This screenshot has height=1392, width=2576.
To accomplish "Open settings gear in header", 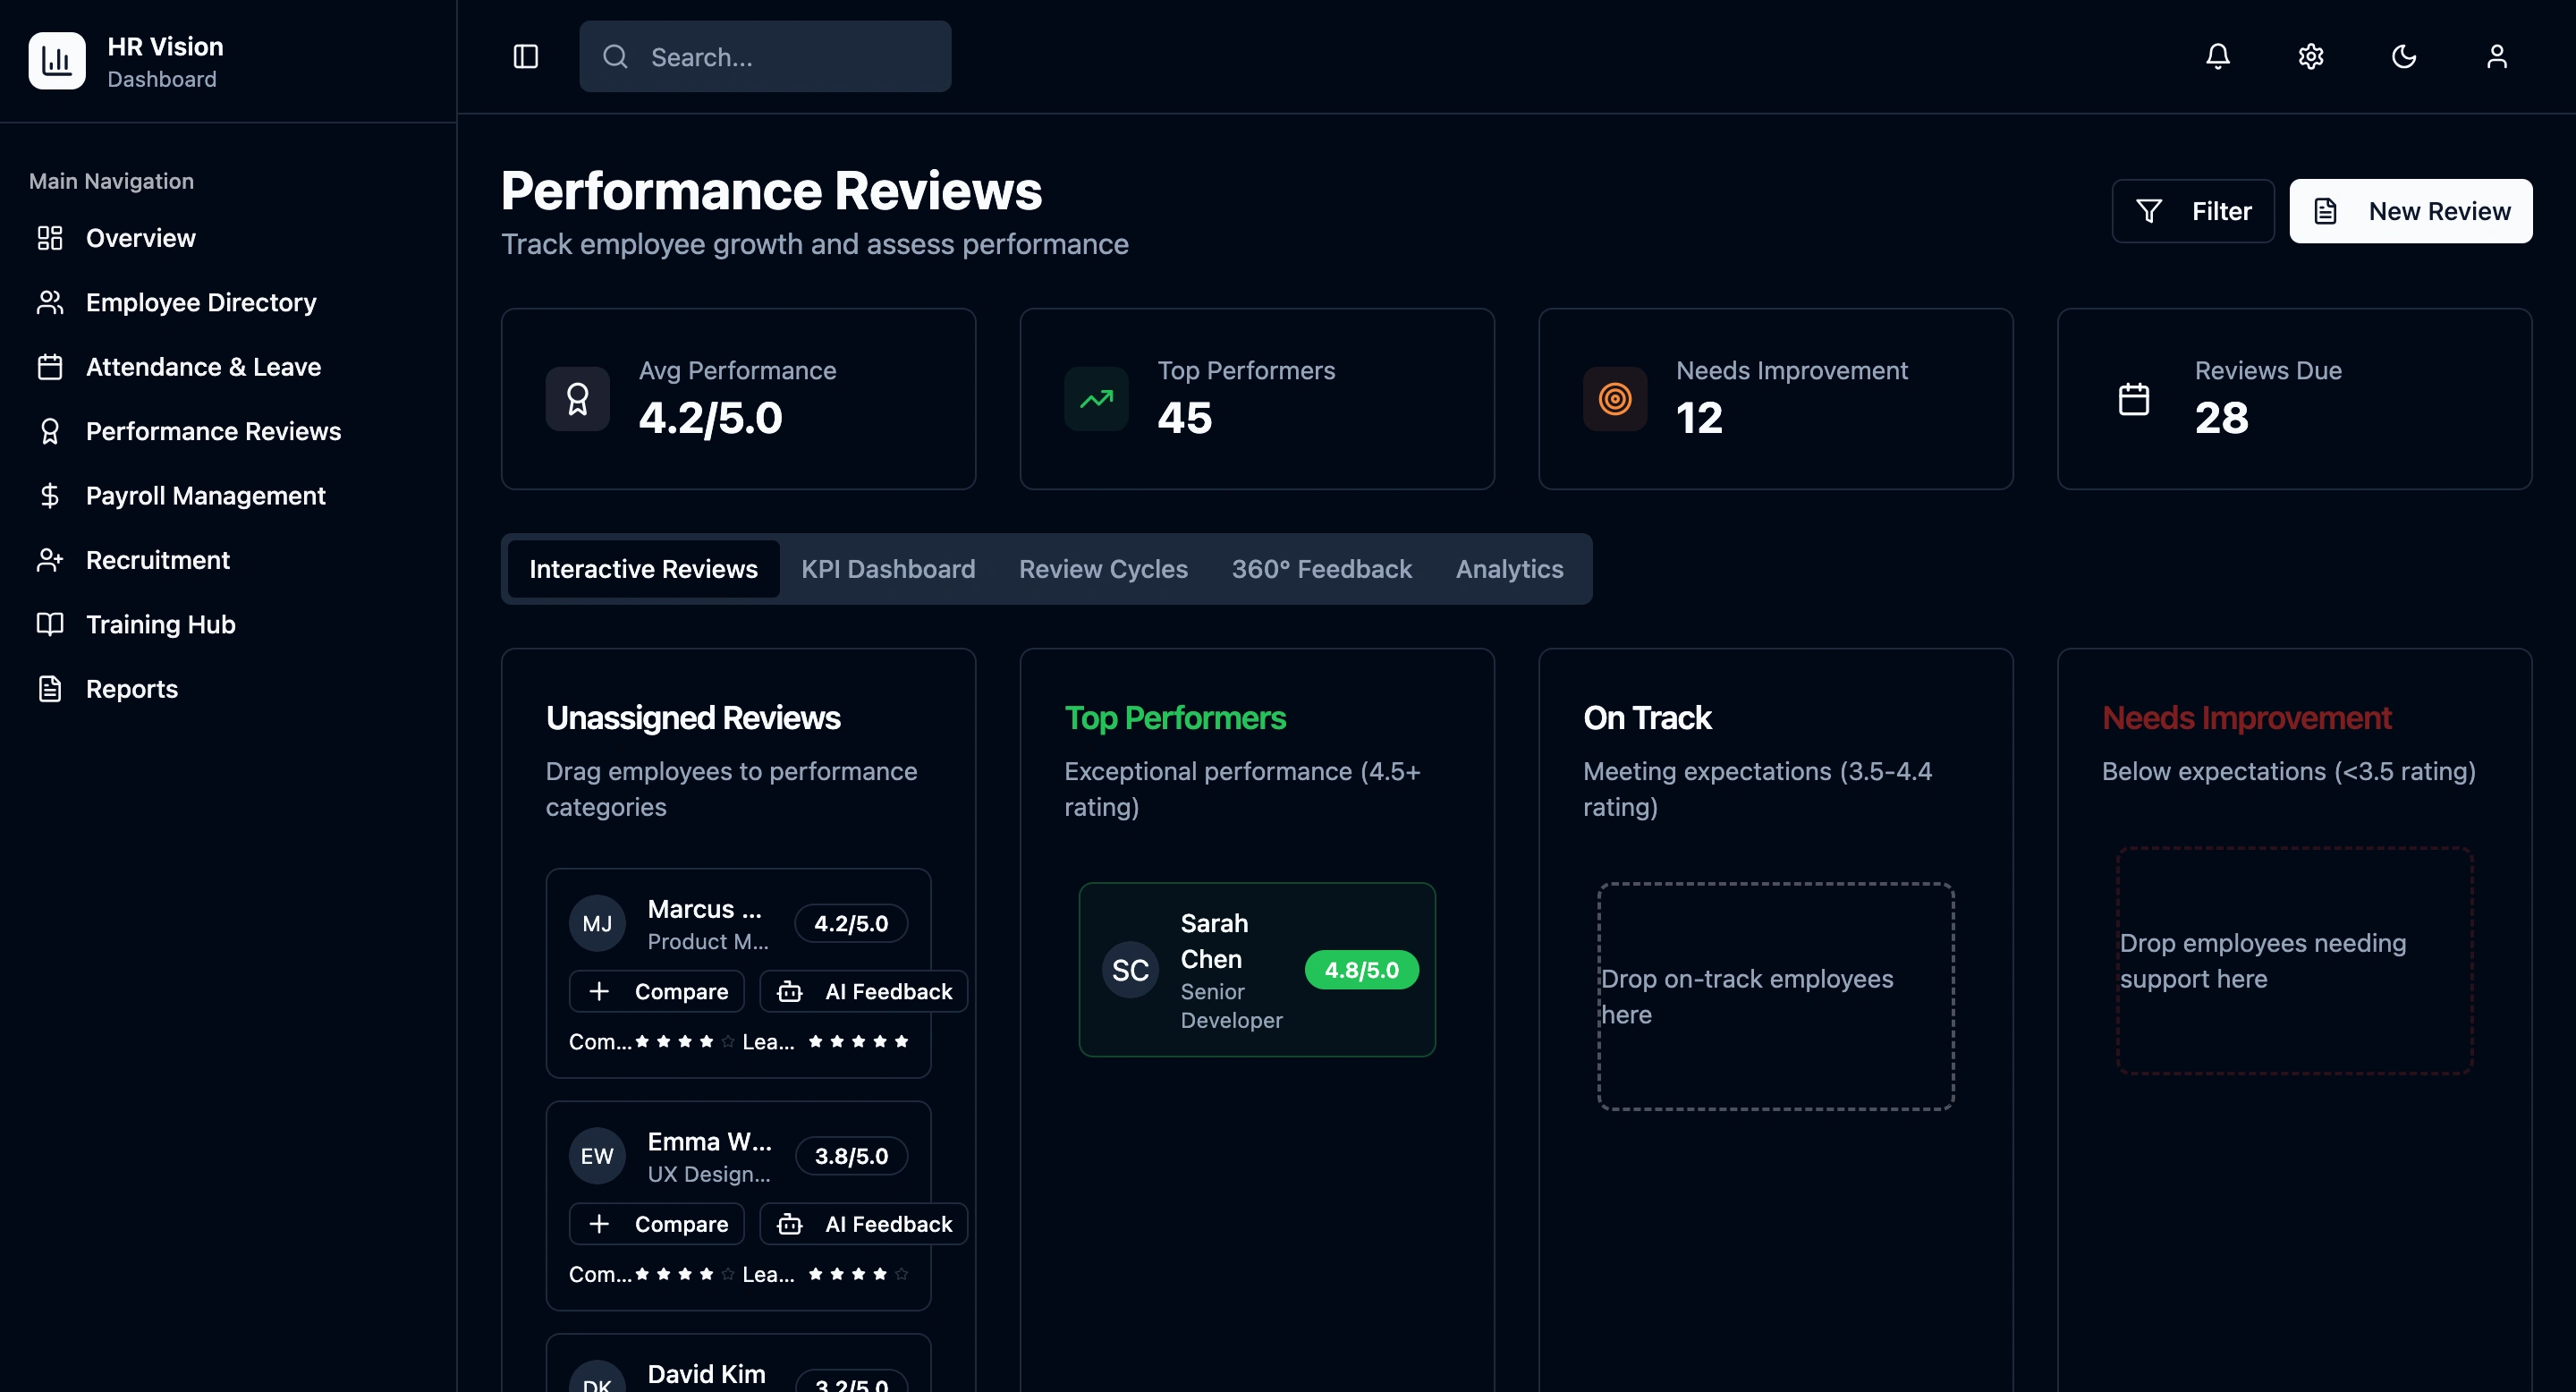I will click(x=2310, y=57).
